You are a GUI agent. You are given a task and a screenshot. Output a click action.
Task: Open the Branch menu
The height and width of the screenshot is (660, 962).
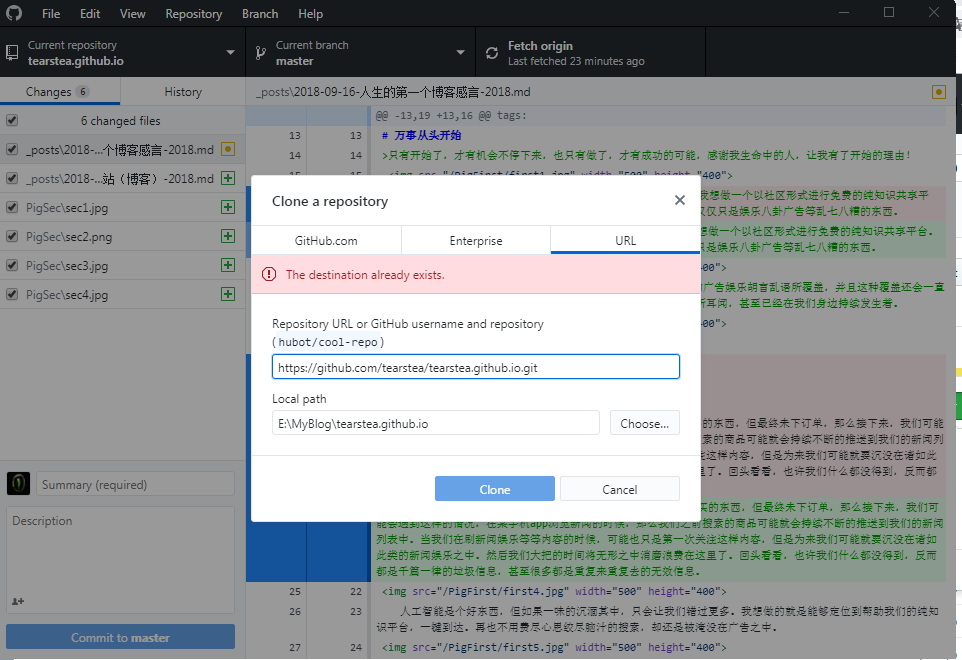[x=260, y=13]
